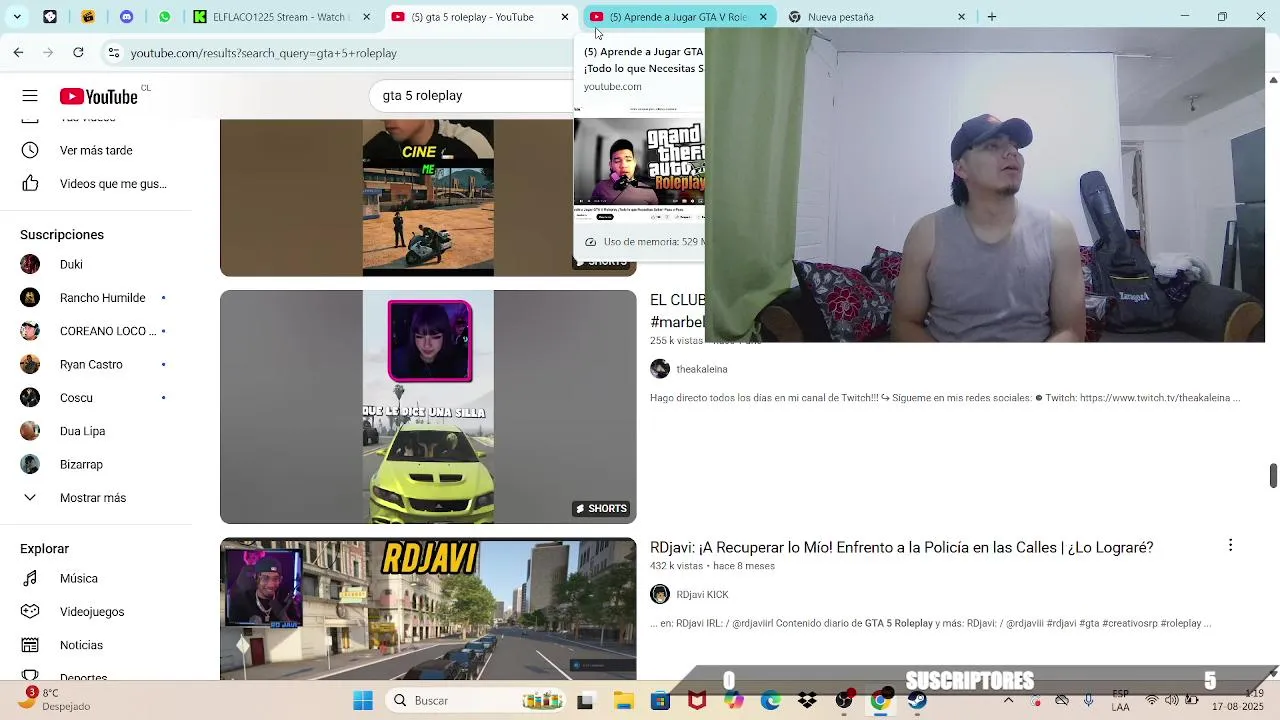Open the yellow car Shorts thumbnail
The height and width of the screenshot is (720, 1280).
pyautogui.click(x=428, y=407)
